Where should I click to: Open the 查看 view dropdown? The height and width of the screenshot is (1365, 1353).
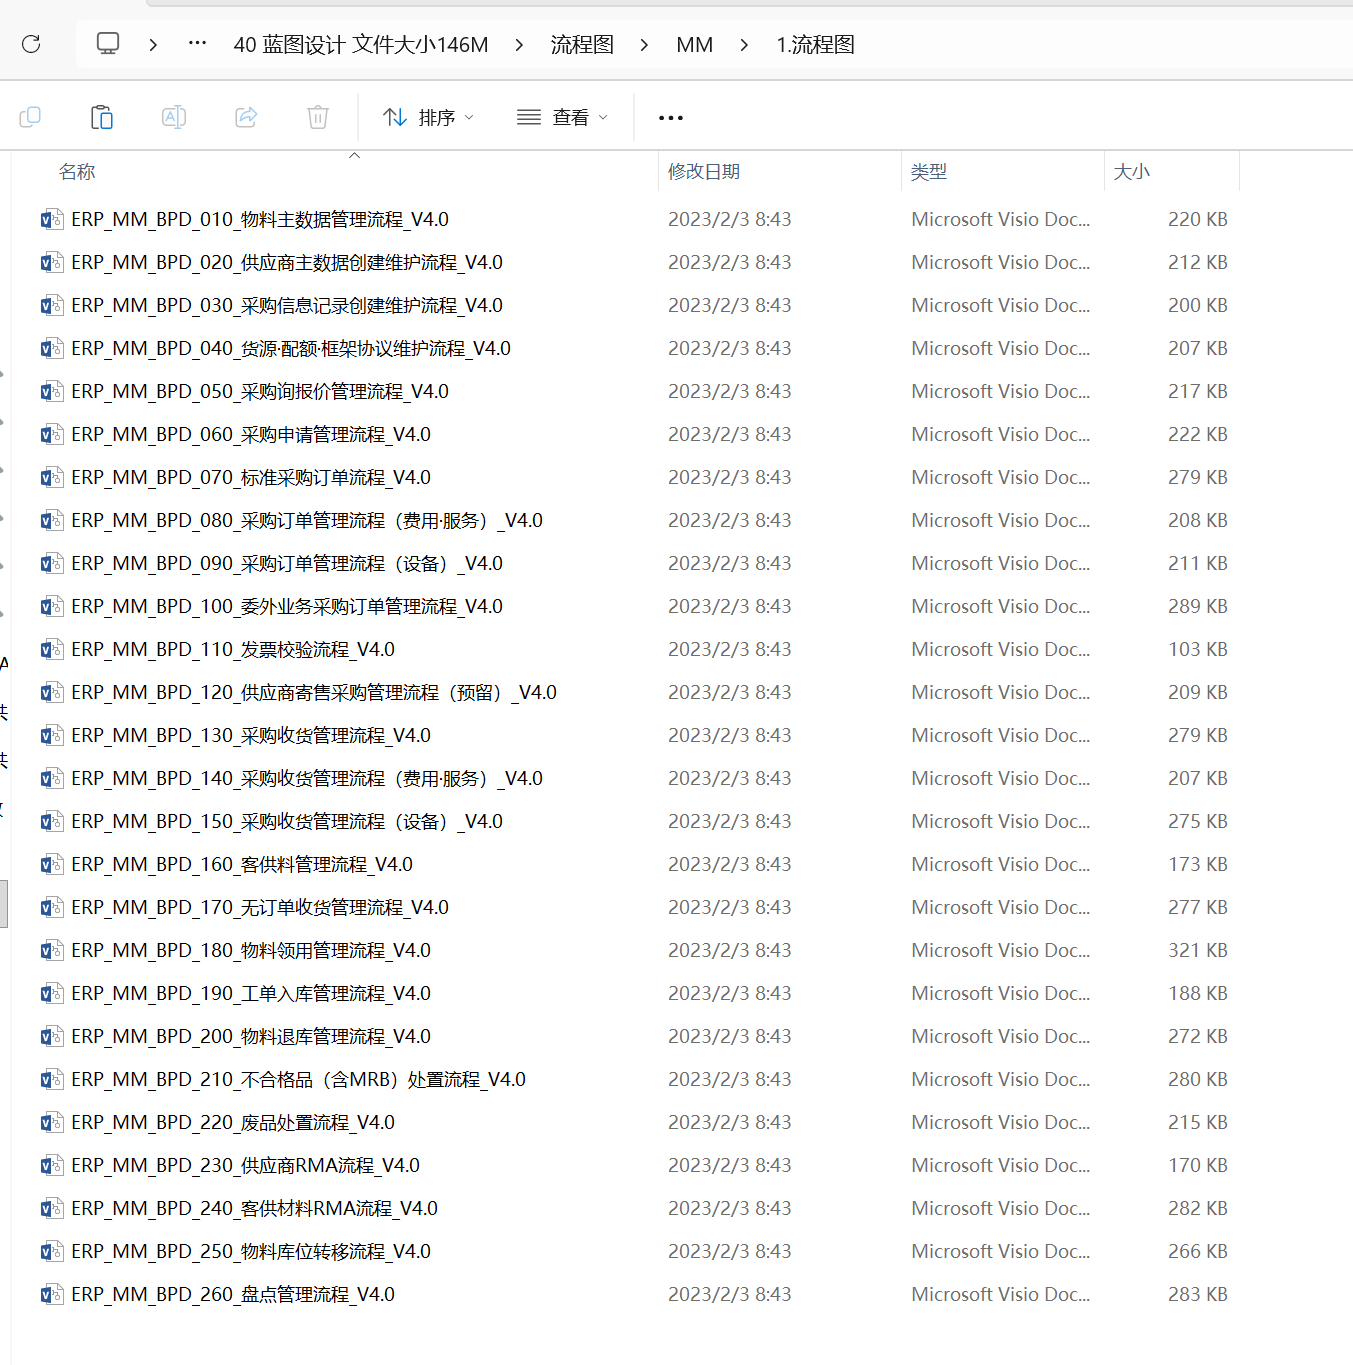point(562,118)
